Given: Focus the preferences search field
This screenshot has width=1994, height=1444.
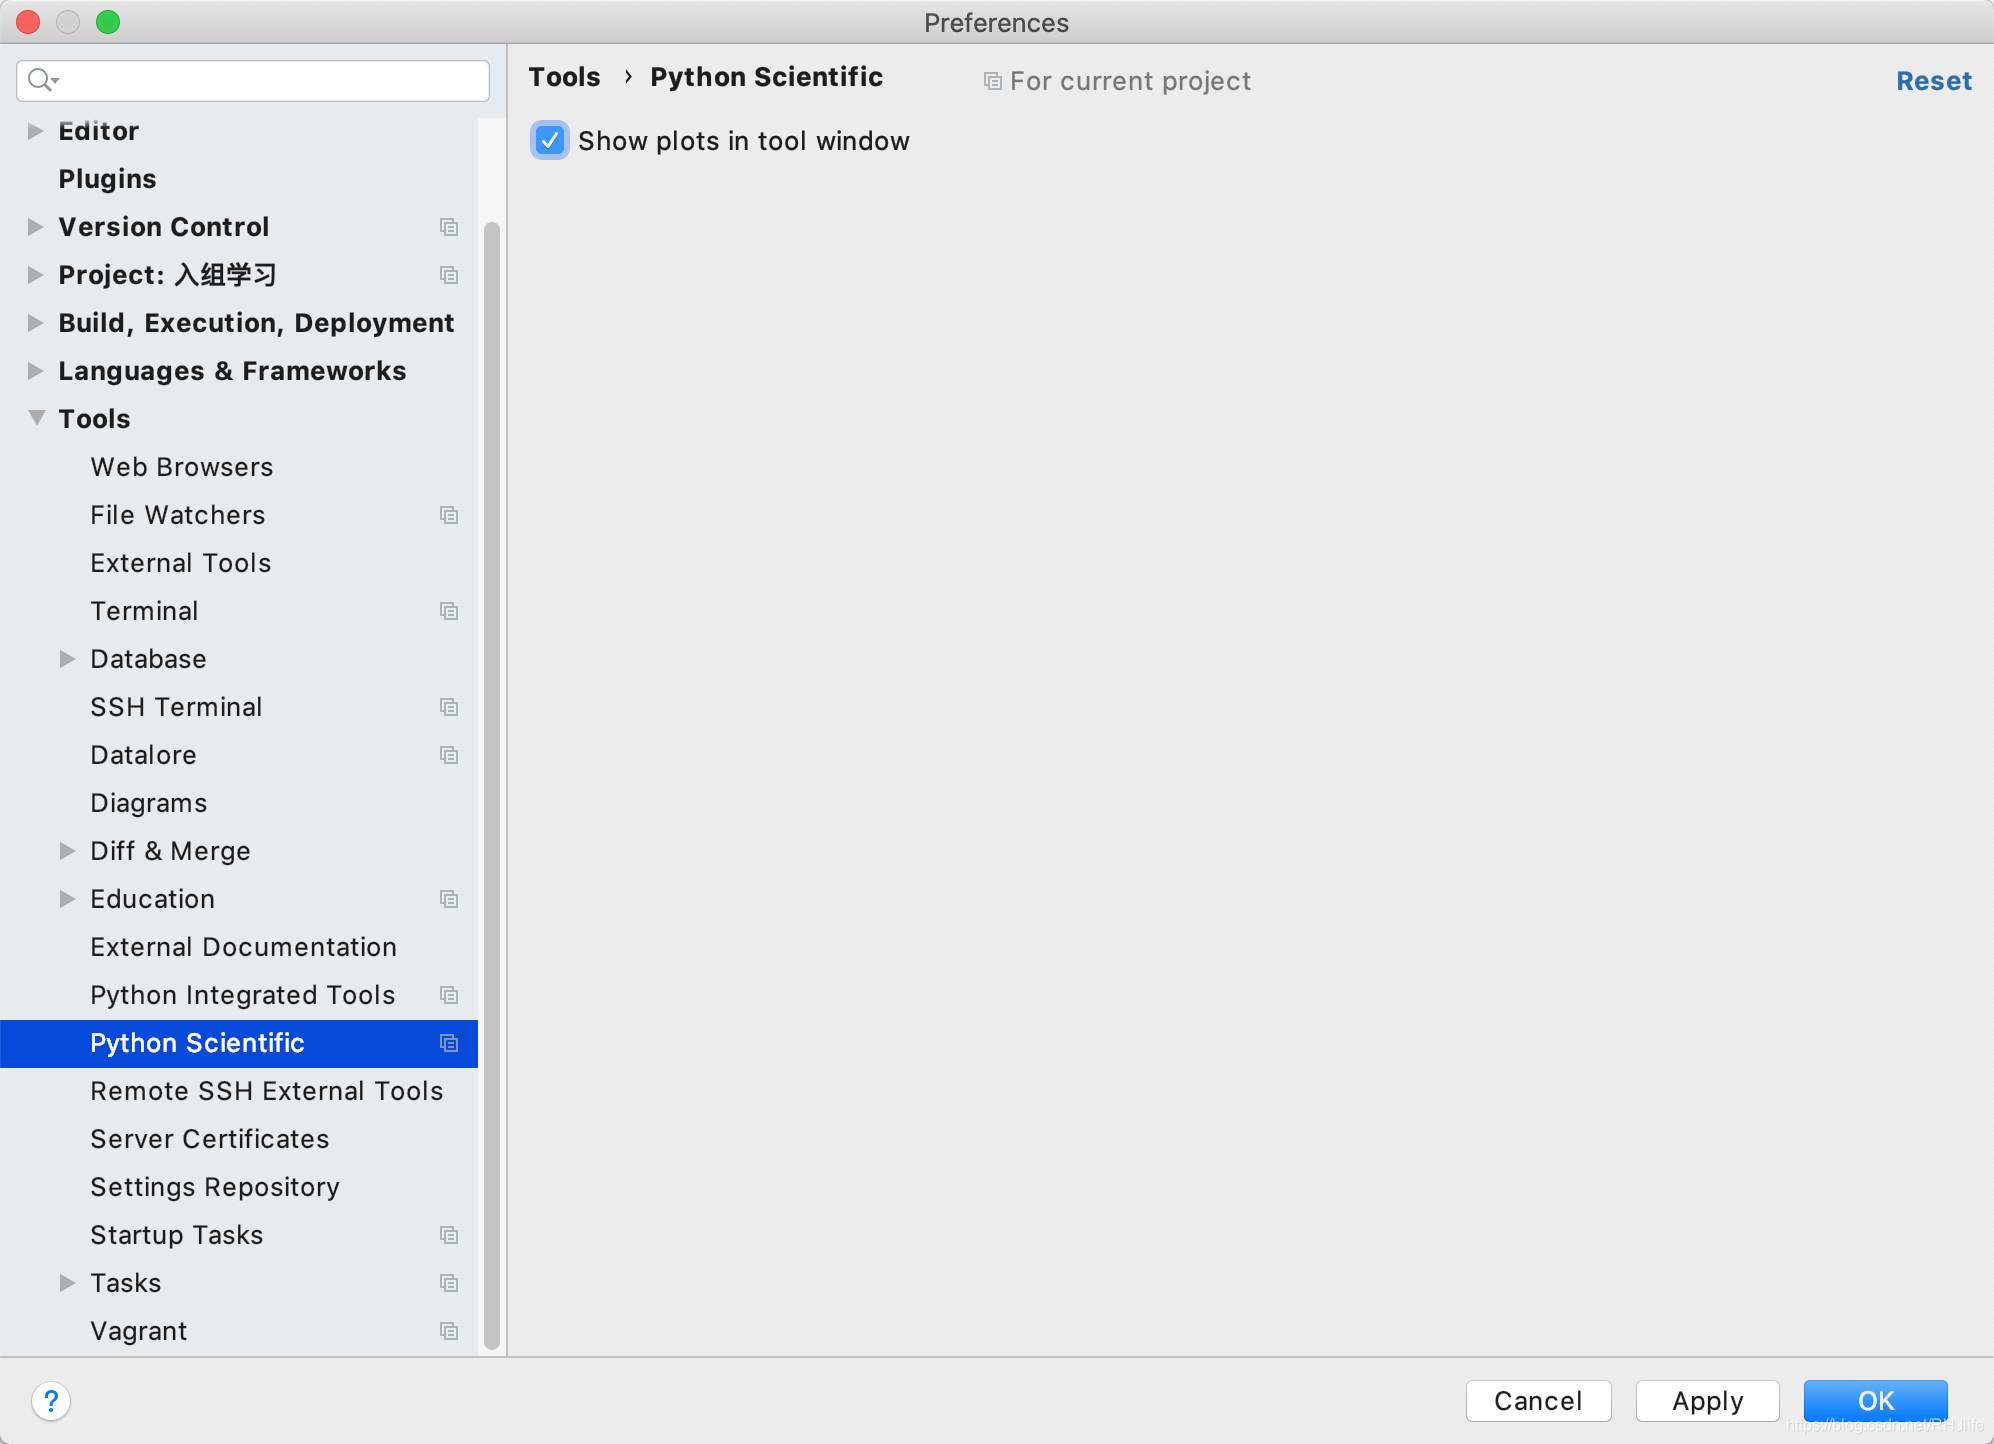Looking at the screenshot, I should pyautogui.click(x=270, y=80).
